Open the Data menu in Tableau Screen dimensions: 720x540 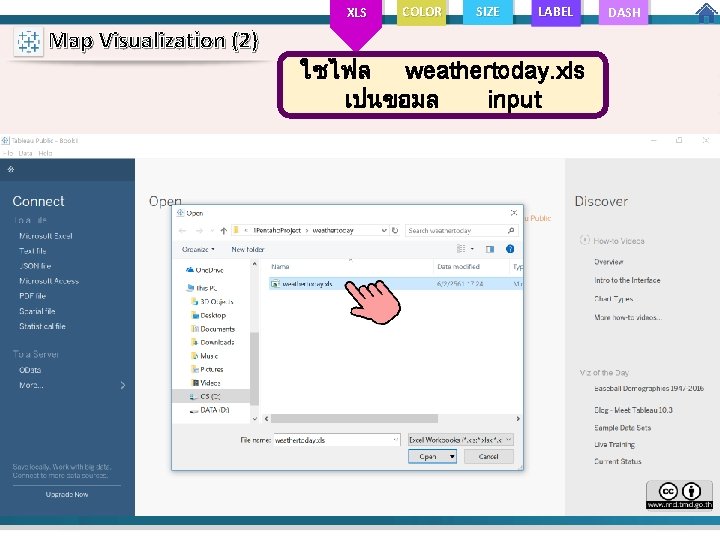(25, 153)
